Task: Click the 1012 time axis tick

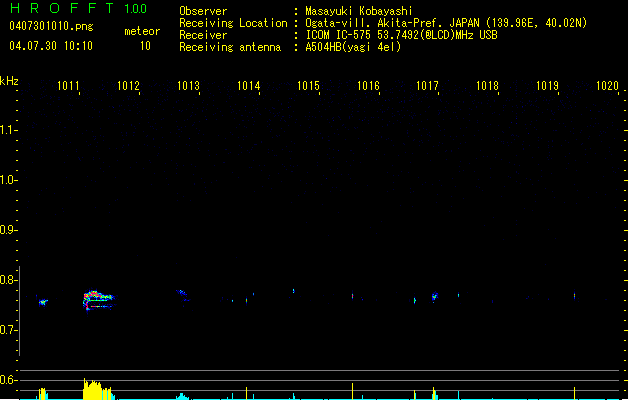Action: pyautogui.click(x=128, y=86)
